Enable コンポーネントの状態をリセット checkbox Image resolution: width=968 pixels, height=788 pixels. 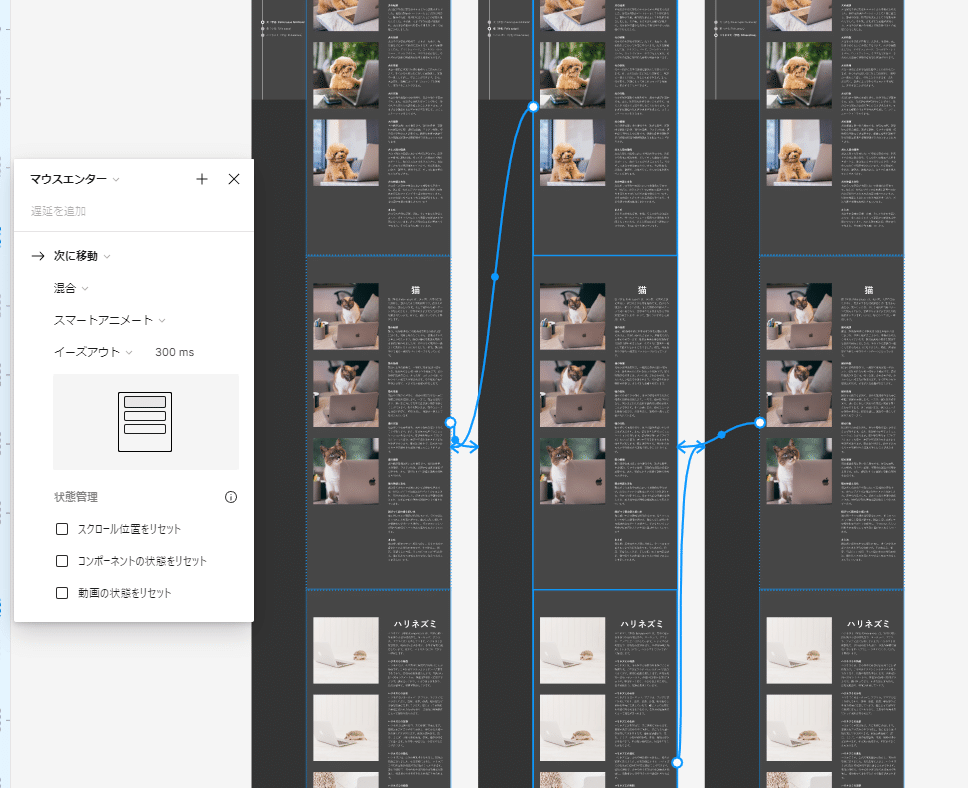[x=62, y=561]
